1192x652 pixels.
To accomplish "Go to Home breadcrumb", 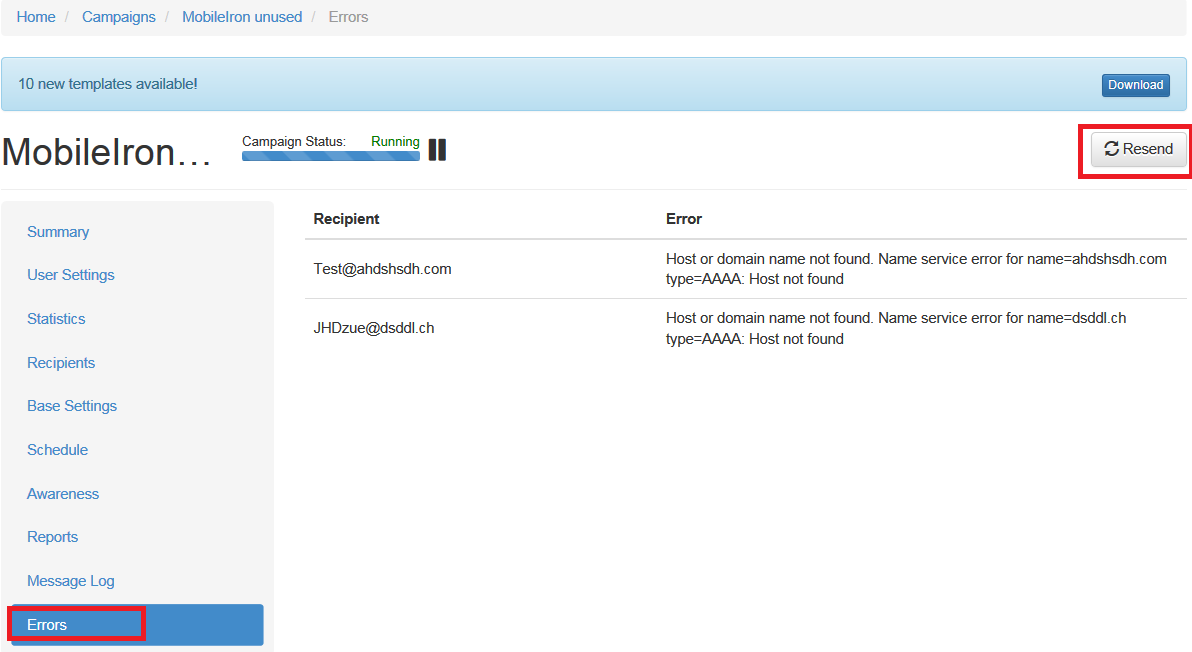I will (x=36, y=17).
